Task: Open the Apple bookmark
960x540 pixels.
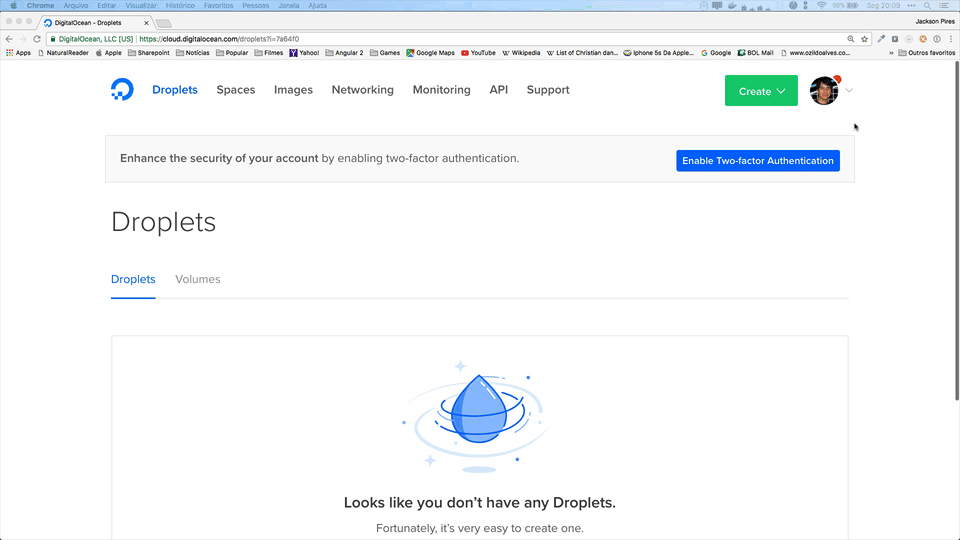Action: 108,53
